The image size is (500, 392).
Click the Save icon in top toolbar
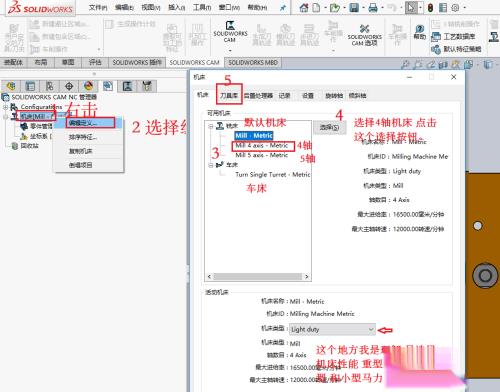coord(354,7)
